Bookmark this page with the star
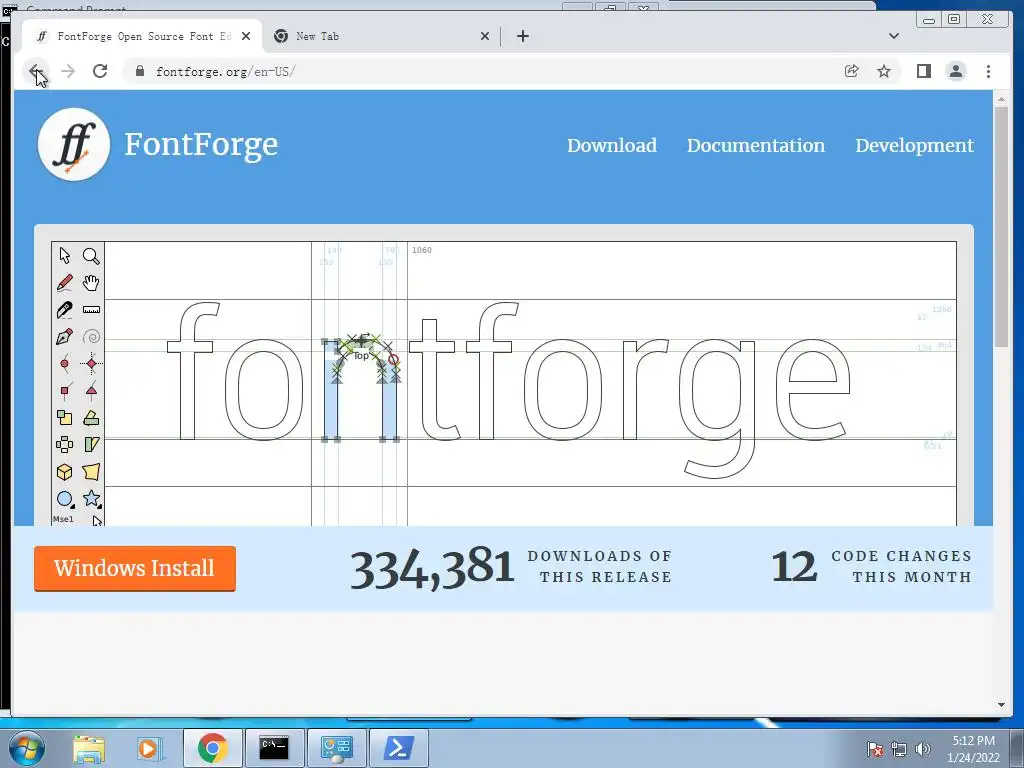Viewport: 1024px width, 768px height. tap(884, 71)
